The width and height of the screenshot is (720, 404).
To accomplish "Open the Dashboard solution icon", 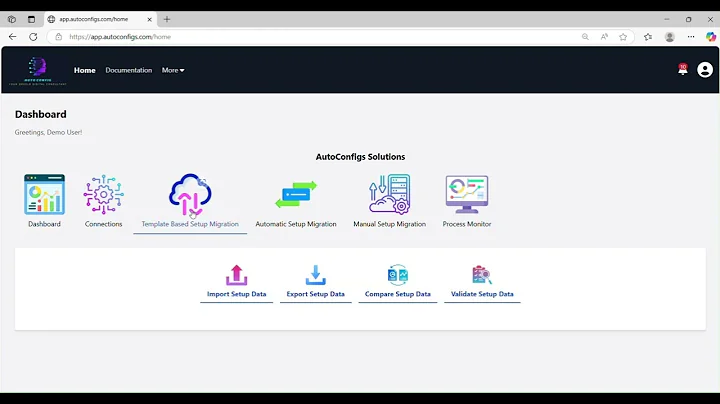I will 45,194.
